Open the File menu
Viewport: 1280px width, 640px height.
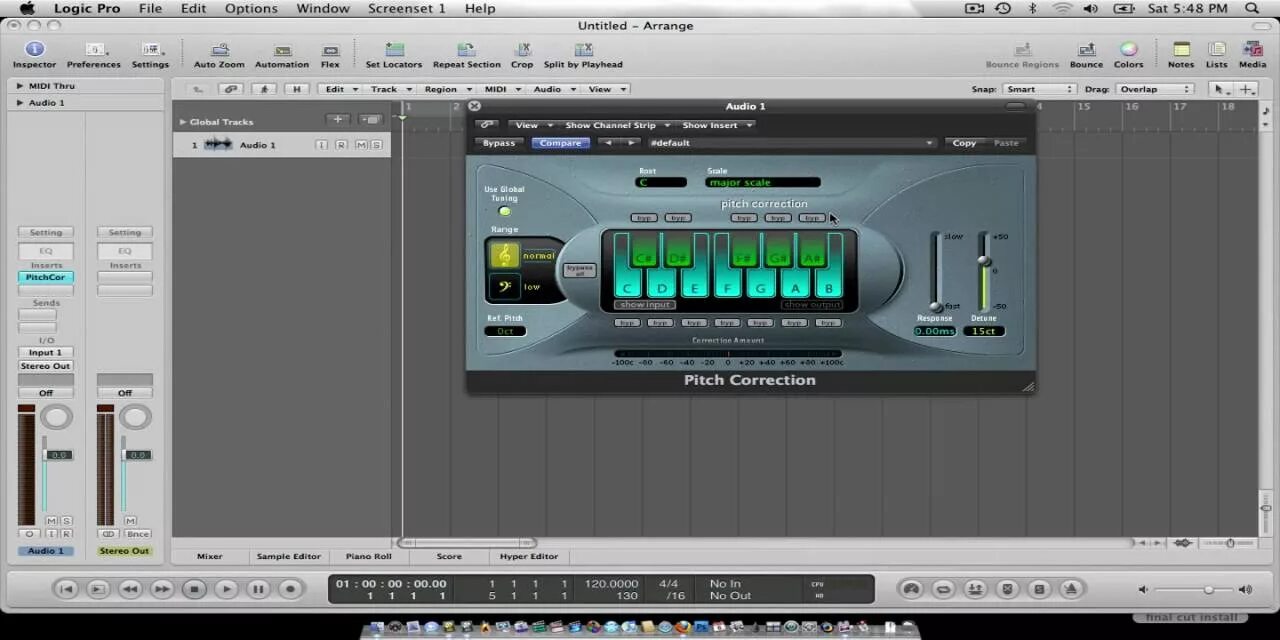pyautogui.click(x=150, y=8)
